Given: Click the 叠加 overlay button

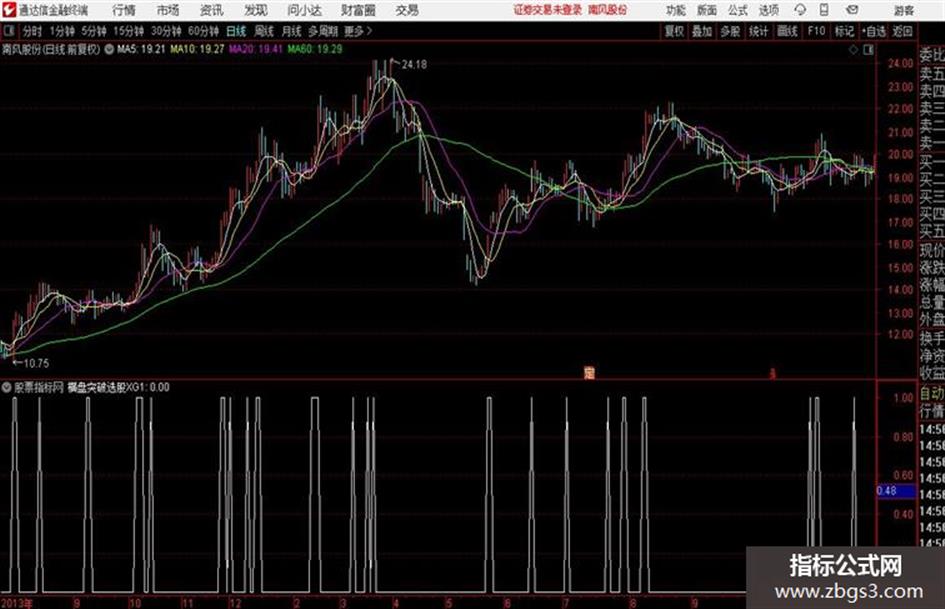Looking at the screenshot, I should [x=702, y=31].
